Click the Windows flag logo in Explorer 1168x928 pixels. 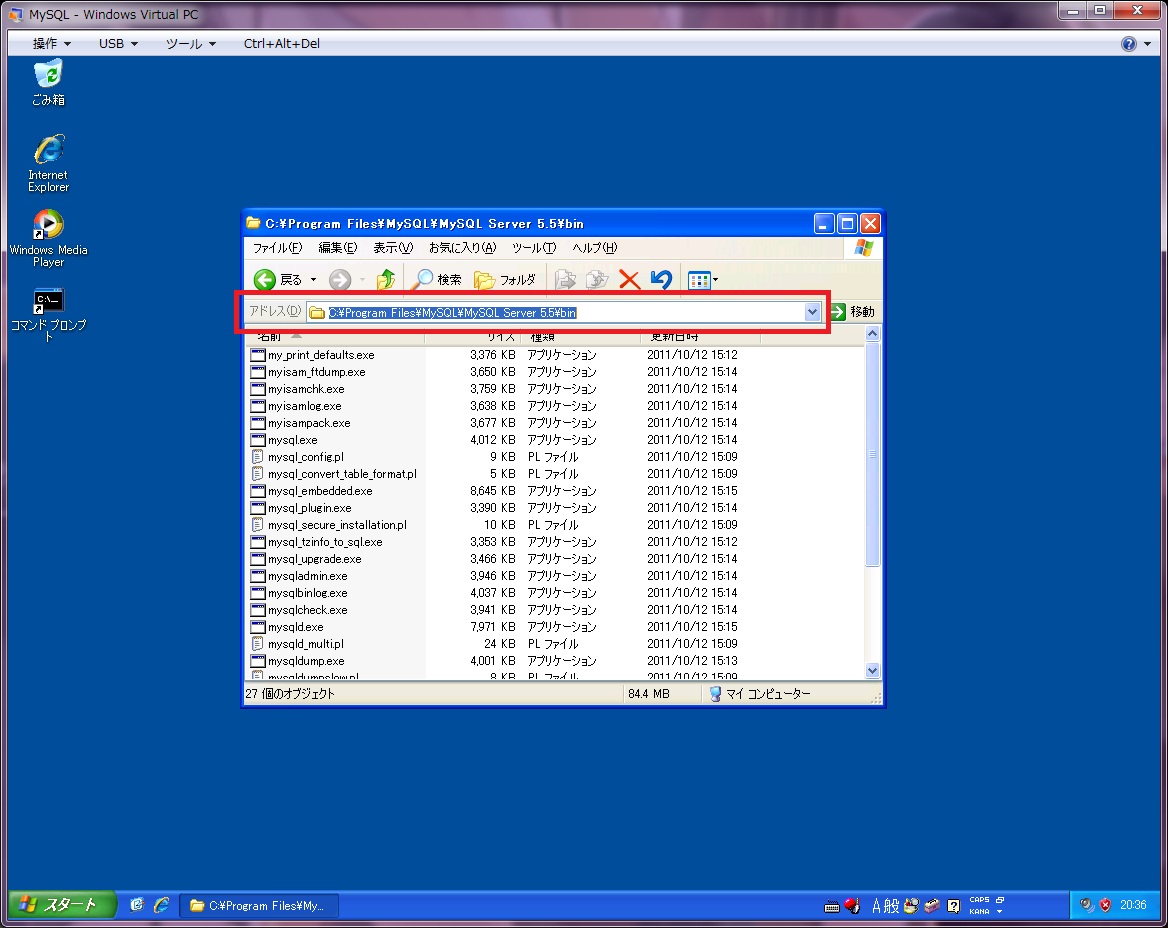[864, 248]
